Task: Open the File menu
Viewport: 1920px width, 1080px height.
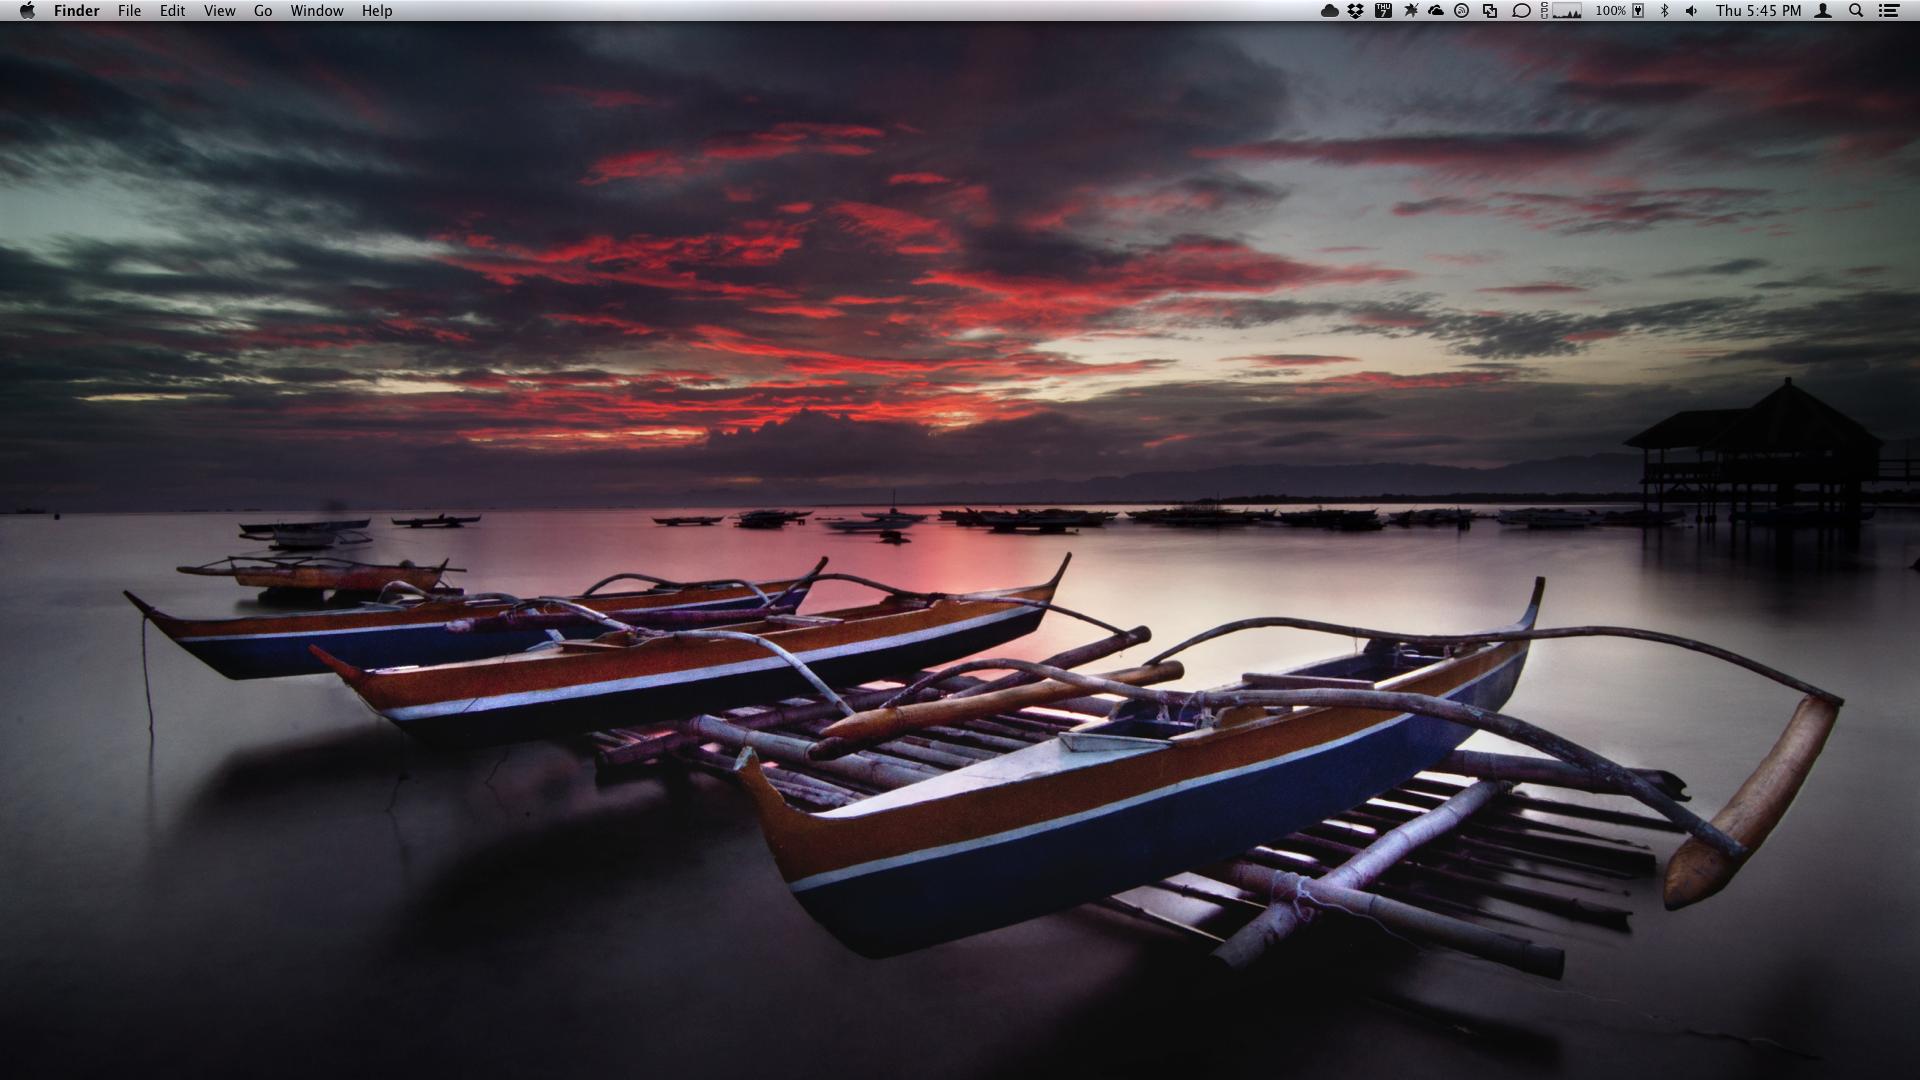Action: (x=129, y=11)
